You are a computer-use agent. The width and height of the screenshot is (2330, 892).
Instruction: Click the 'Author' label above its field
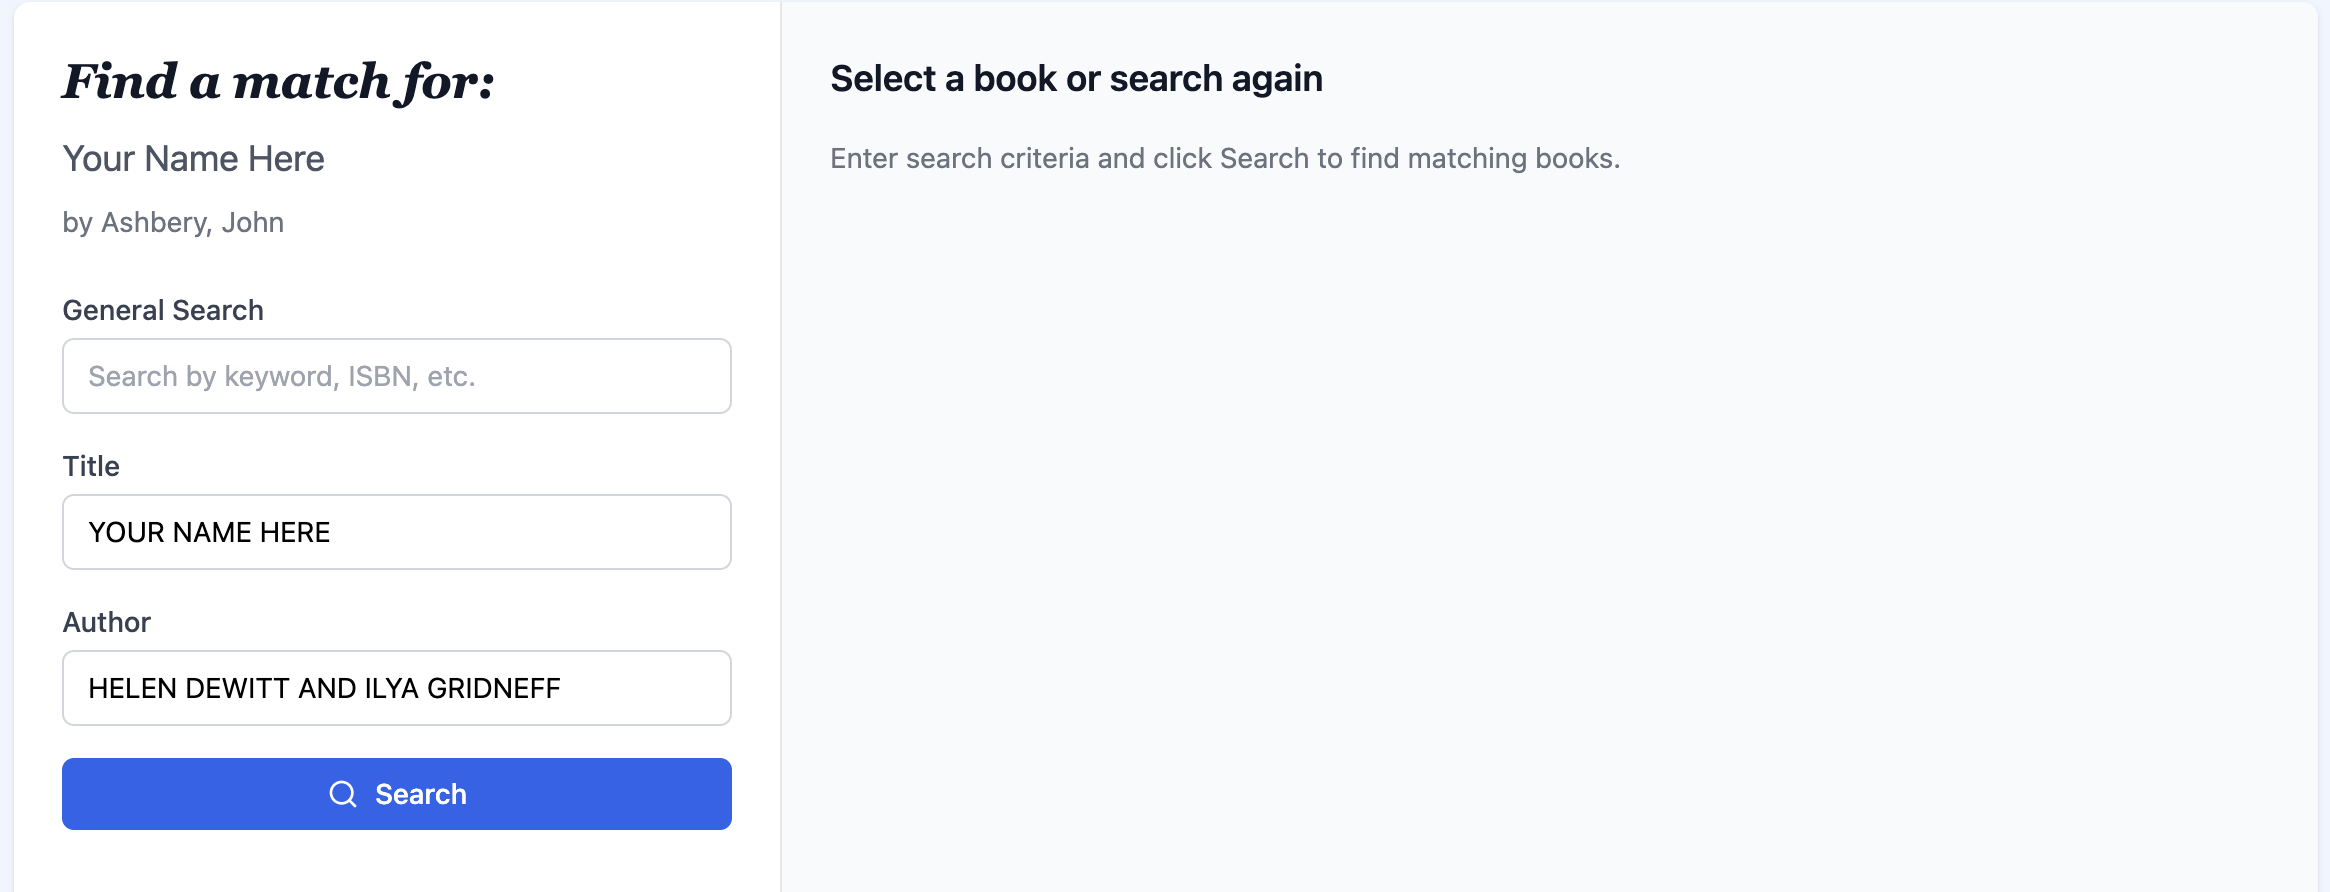click(106, 622)
